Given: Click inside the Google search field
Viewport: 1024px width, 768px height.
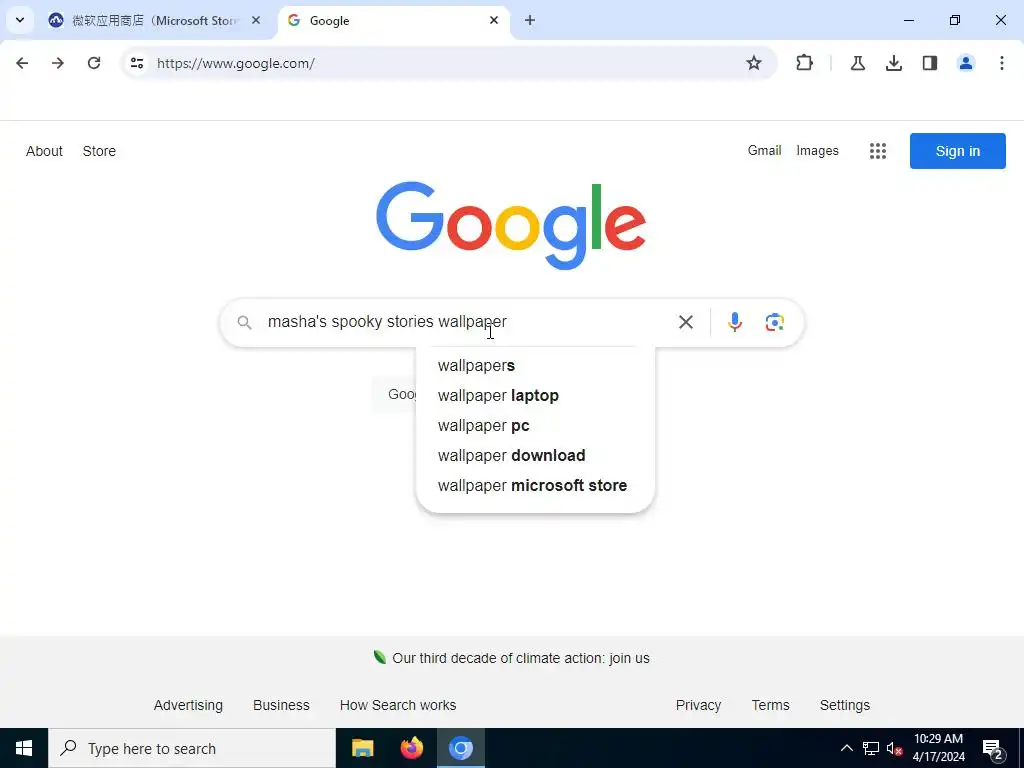Looking at the screenshot, I should (464, 322).
